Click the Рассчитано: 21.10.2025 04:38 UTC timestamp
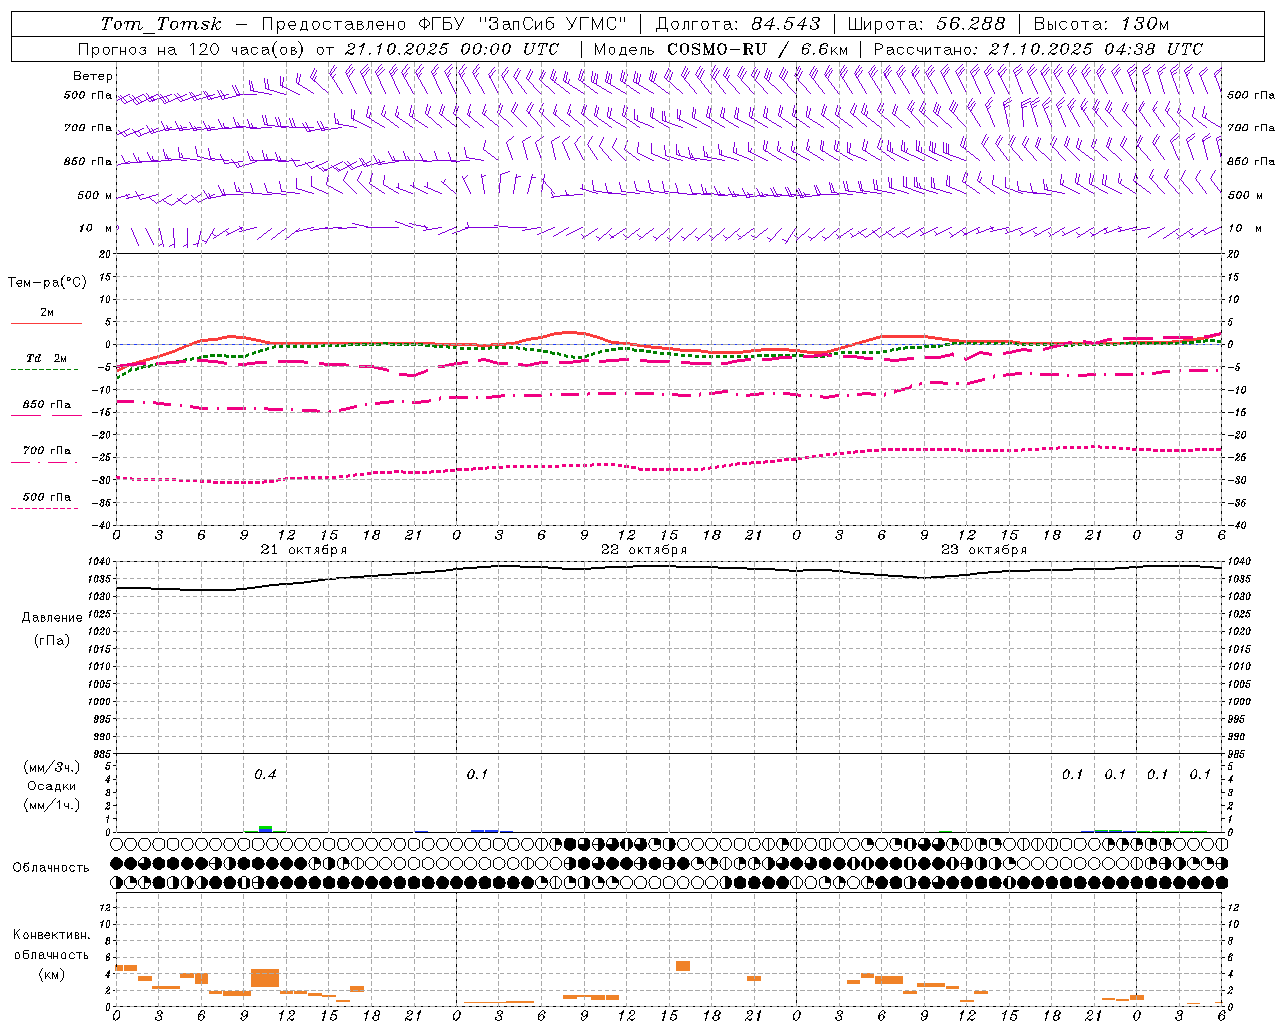This screenshot has width=1280, height=1024. [x=1038, y=49]
